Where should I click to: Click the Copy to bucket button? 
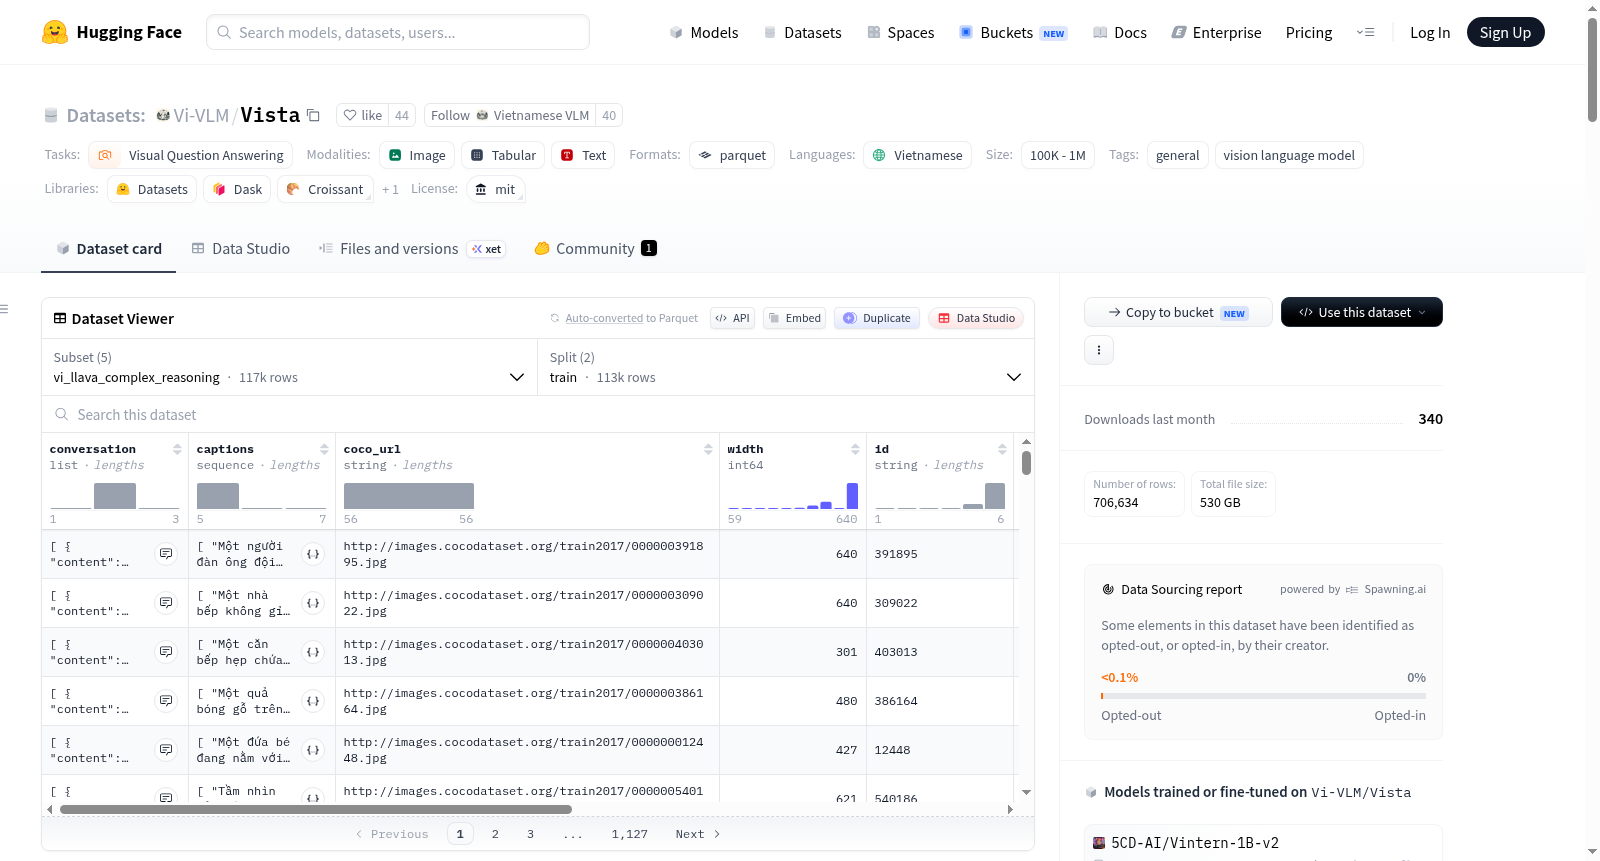click(1178, 312)
